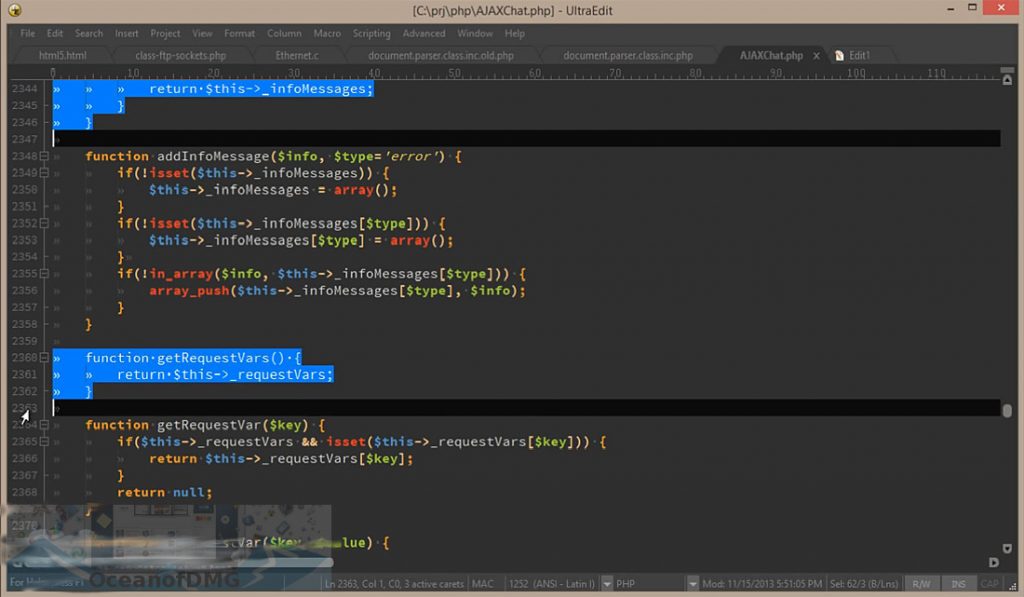Open the Insert menu

click(x=127, y=33)
